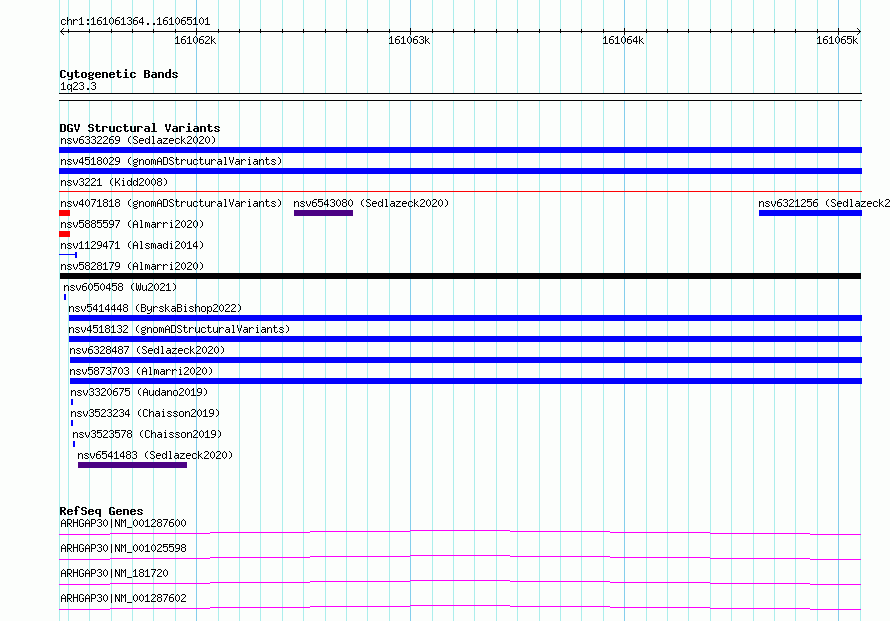Image resolution: width=890 pixels, height=621 pixels.
Task: Click the blue bar under nsv5414448
Action: point(465,318)
